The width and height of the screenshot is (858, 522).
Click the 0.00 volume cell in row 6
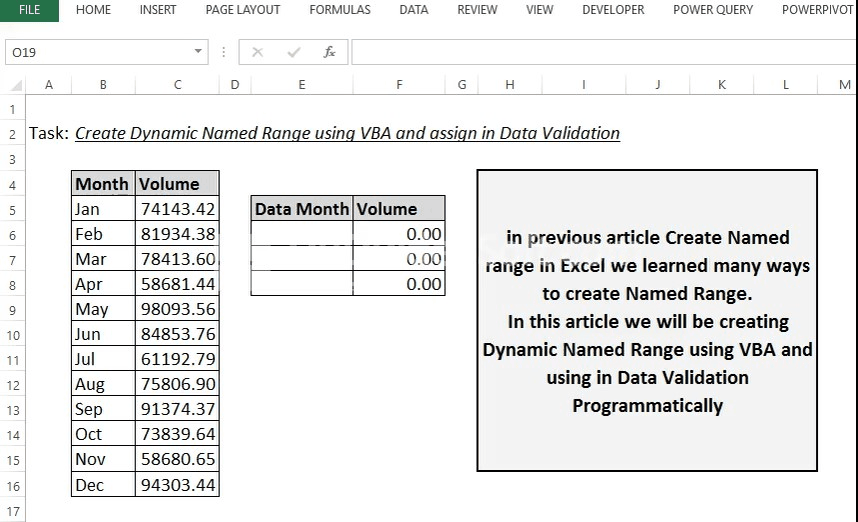399,234
